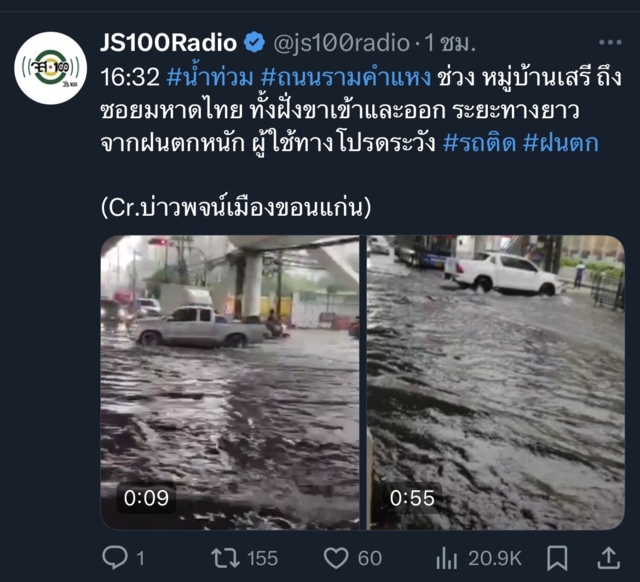Click the blue verified badge

click(x=254, y=42)
